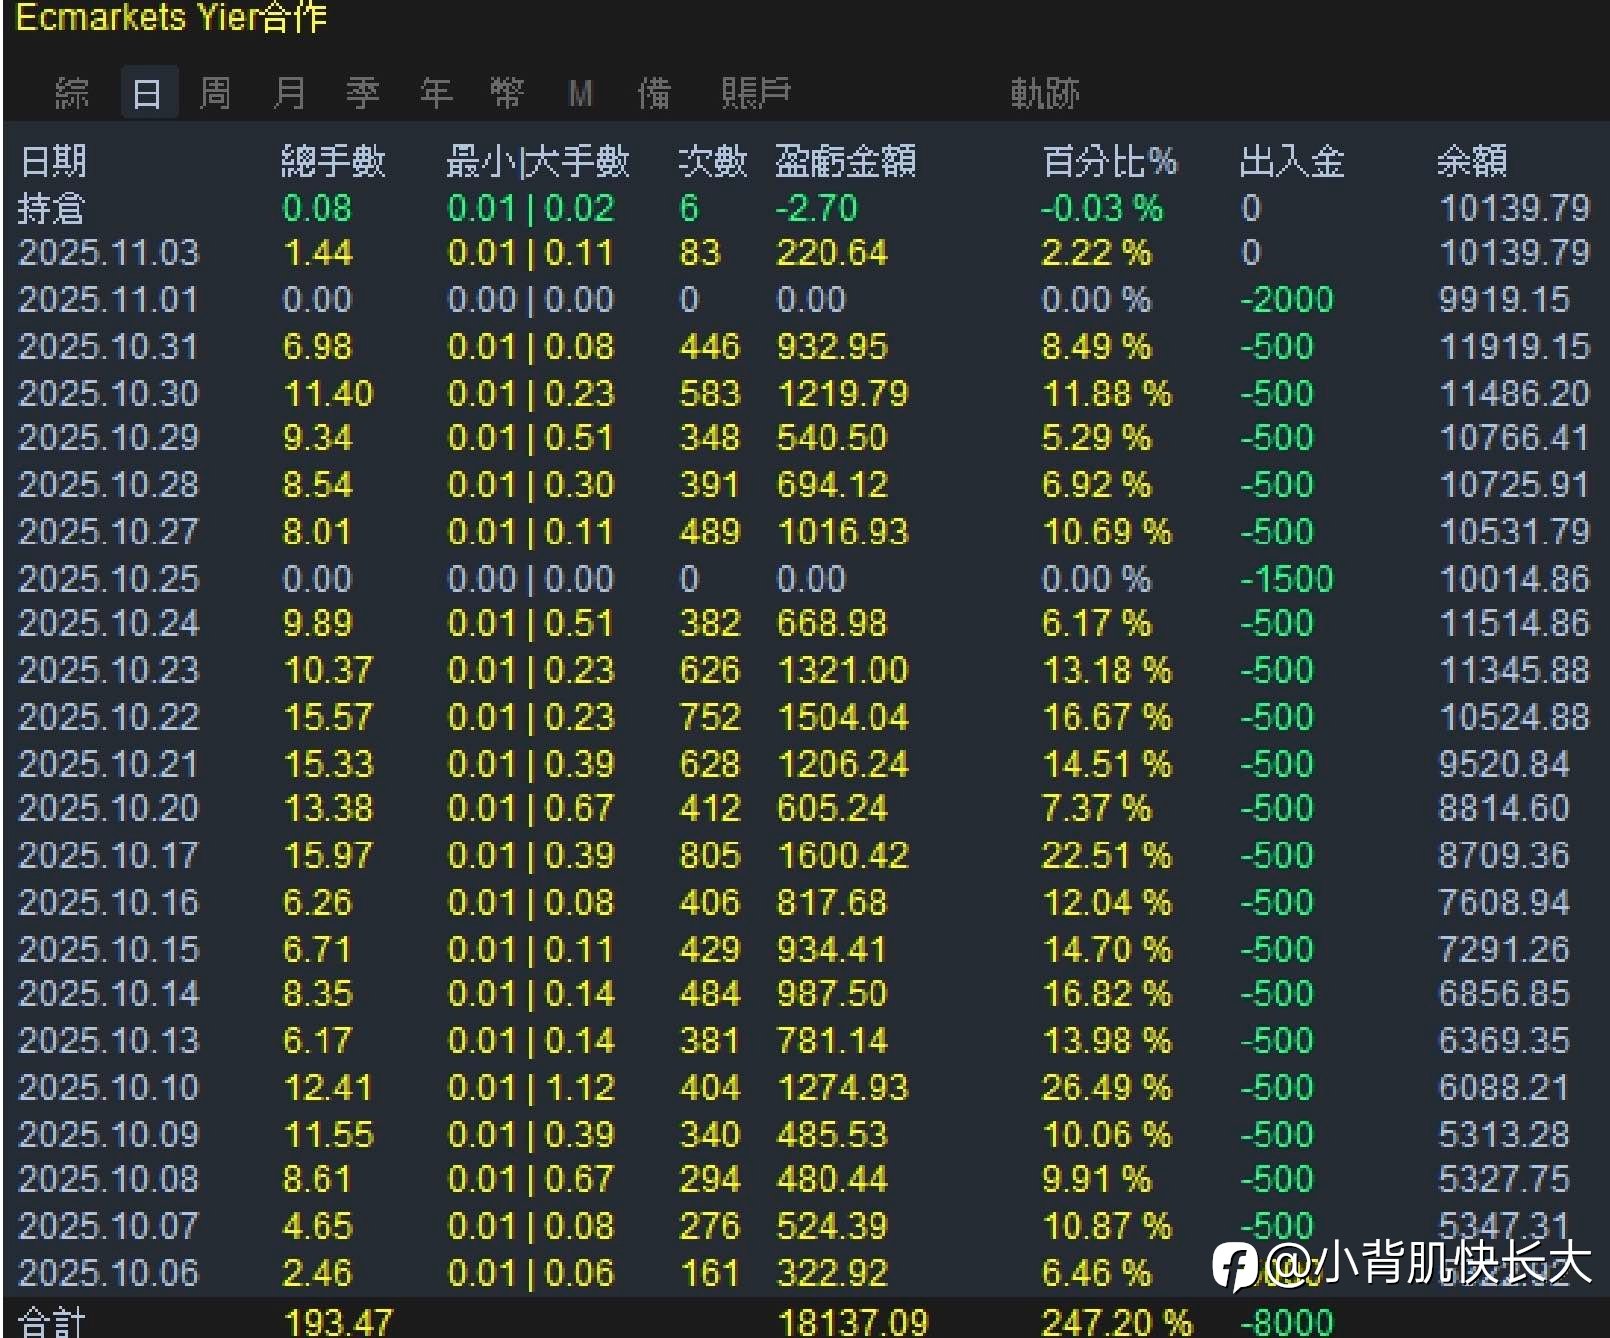Click profit value 480.44
1610x1338 pixels.
[x=832, y=1179]
